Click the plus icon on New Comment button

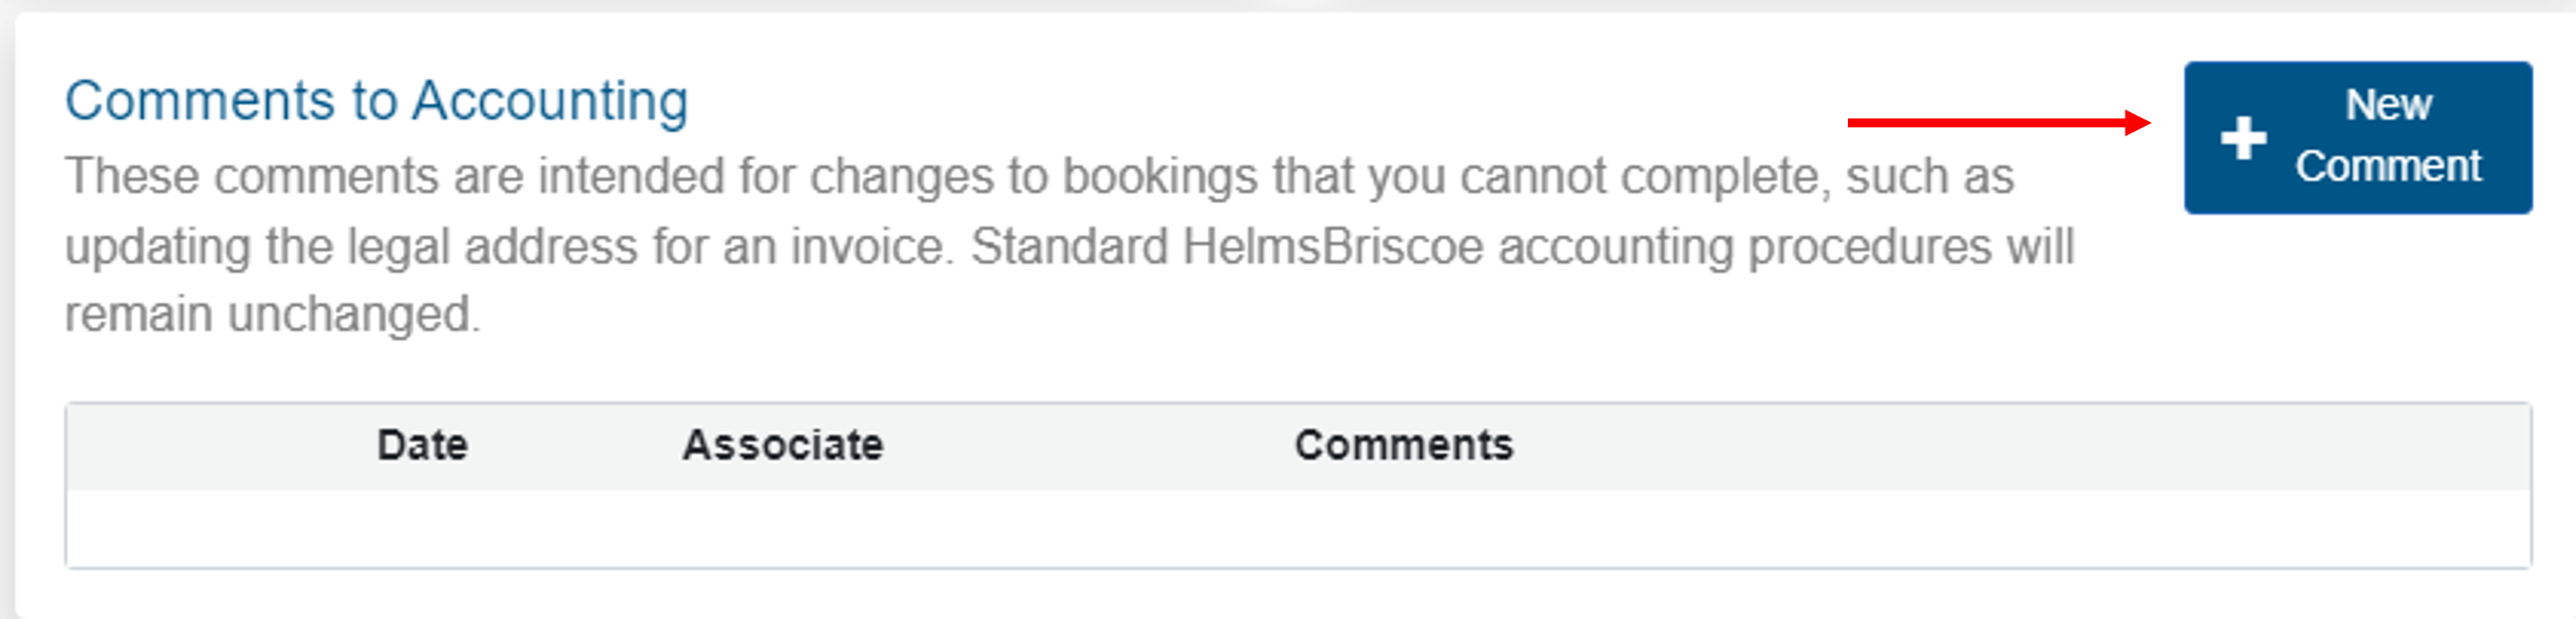[x=2246, y=138]
